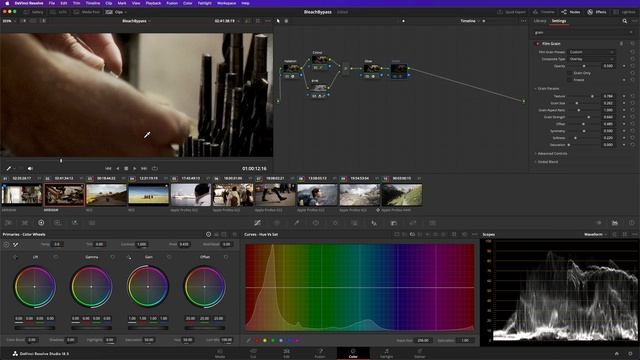The image size is (640, 360).
Task: Click Play forward in viewer transport
Action: (x=135, y=168)
